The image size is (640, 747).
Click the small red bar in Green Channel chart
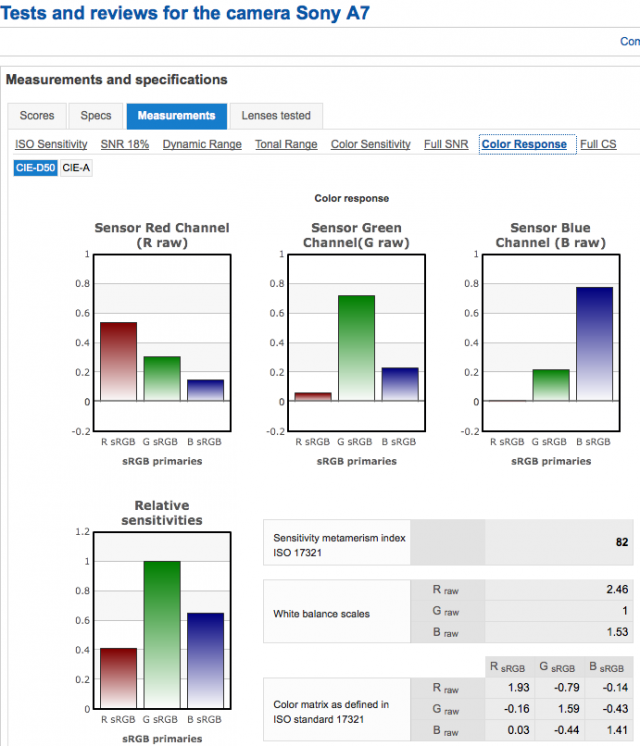pyautogui.click(x=313, y=397)
